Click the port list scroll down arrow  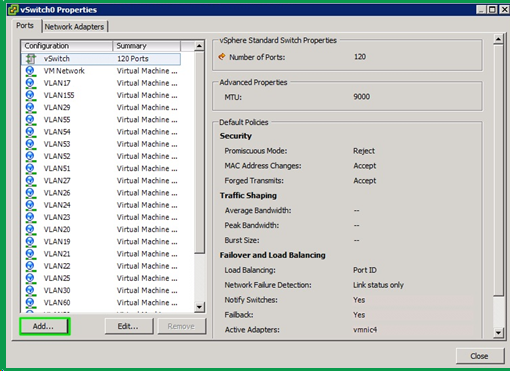[199, 307]
